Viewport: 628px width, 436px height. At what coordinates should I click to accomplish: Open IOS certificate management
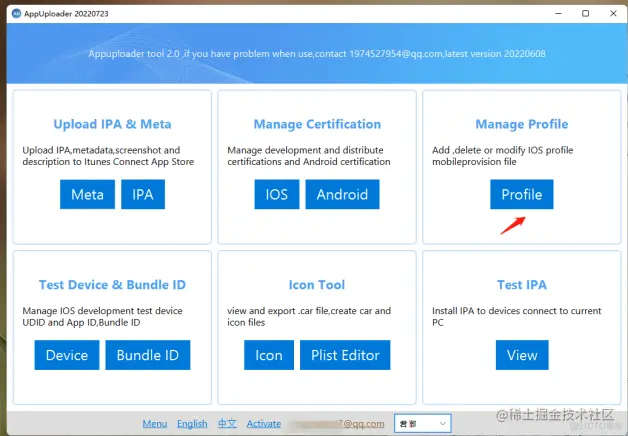click(x=277, y=194)
